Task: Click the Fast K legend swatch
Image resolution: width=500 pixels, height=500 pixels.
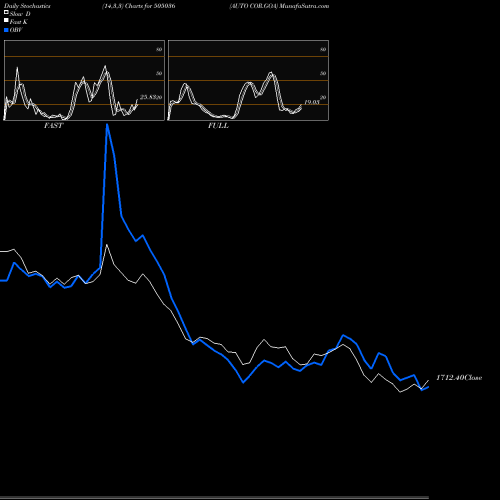Action: click(6, 21)
